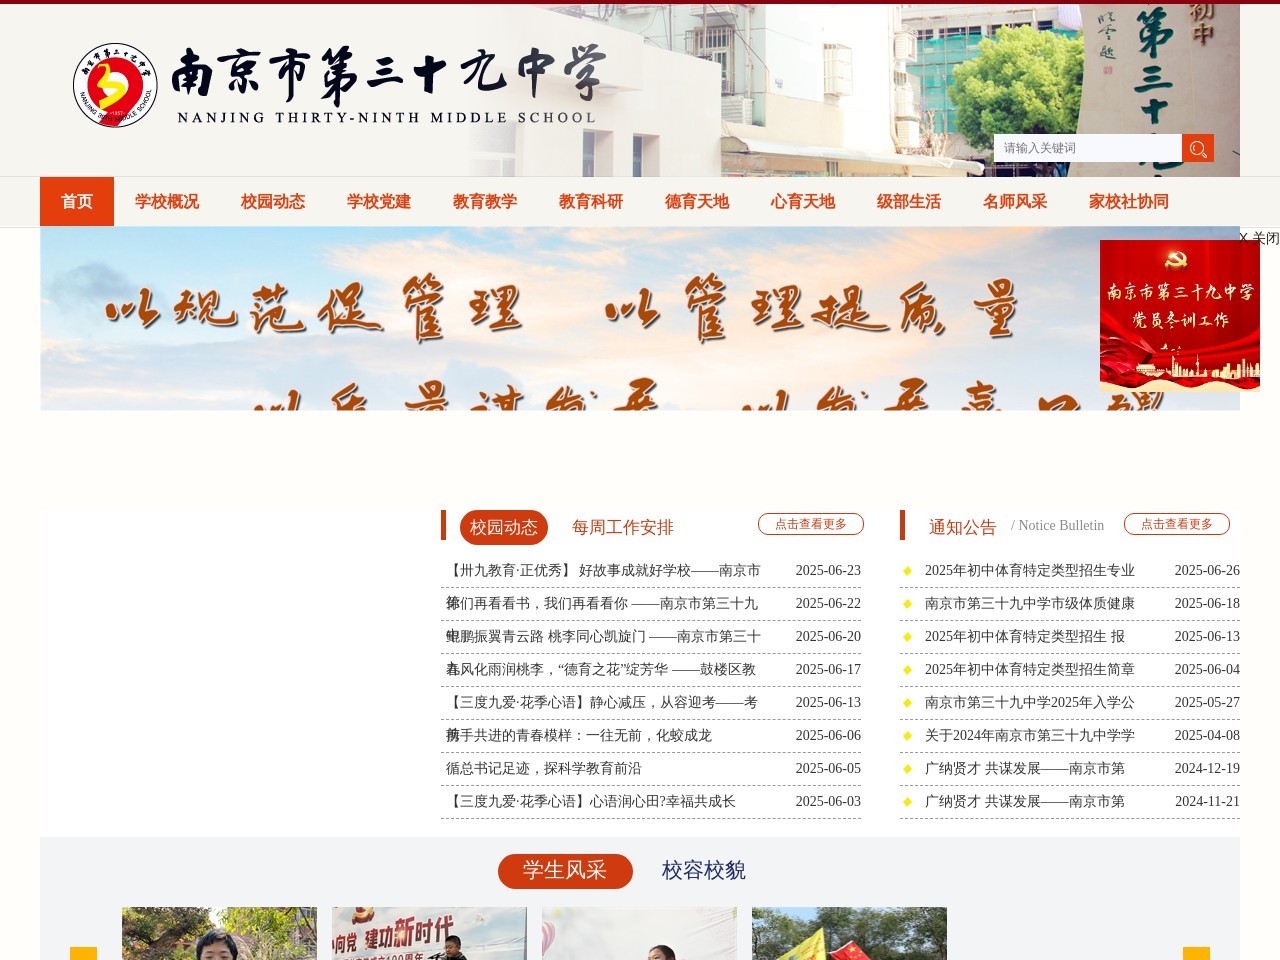Open the 2025年初中体育特定类型招生专业 notice
Viewport: 1280px width, 960px height.
coord(1030,570)
